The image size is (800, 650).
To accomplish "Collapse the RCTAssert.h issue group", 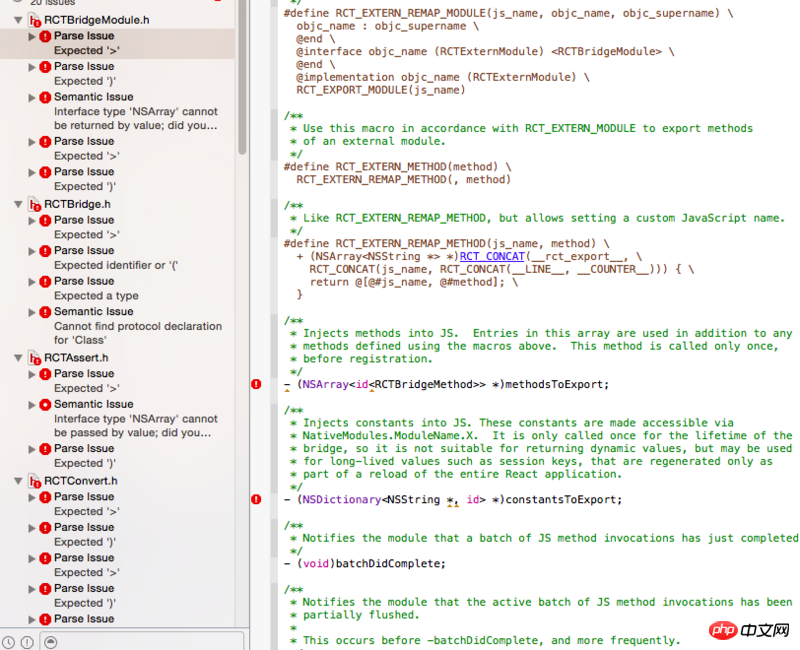I will (19, 358).
